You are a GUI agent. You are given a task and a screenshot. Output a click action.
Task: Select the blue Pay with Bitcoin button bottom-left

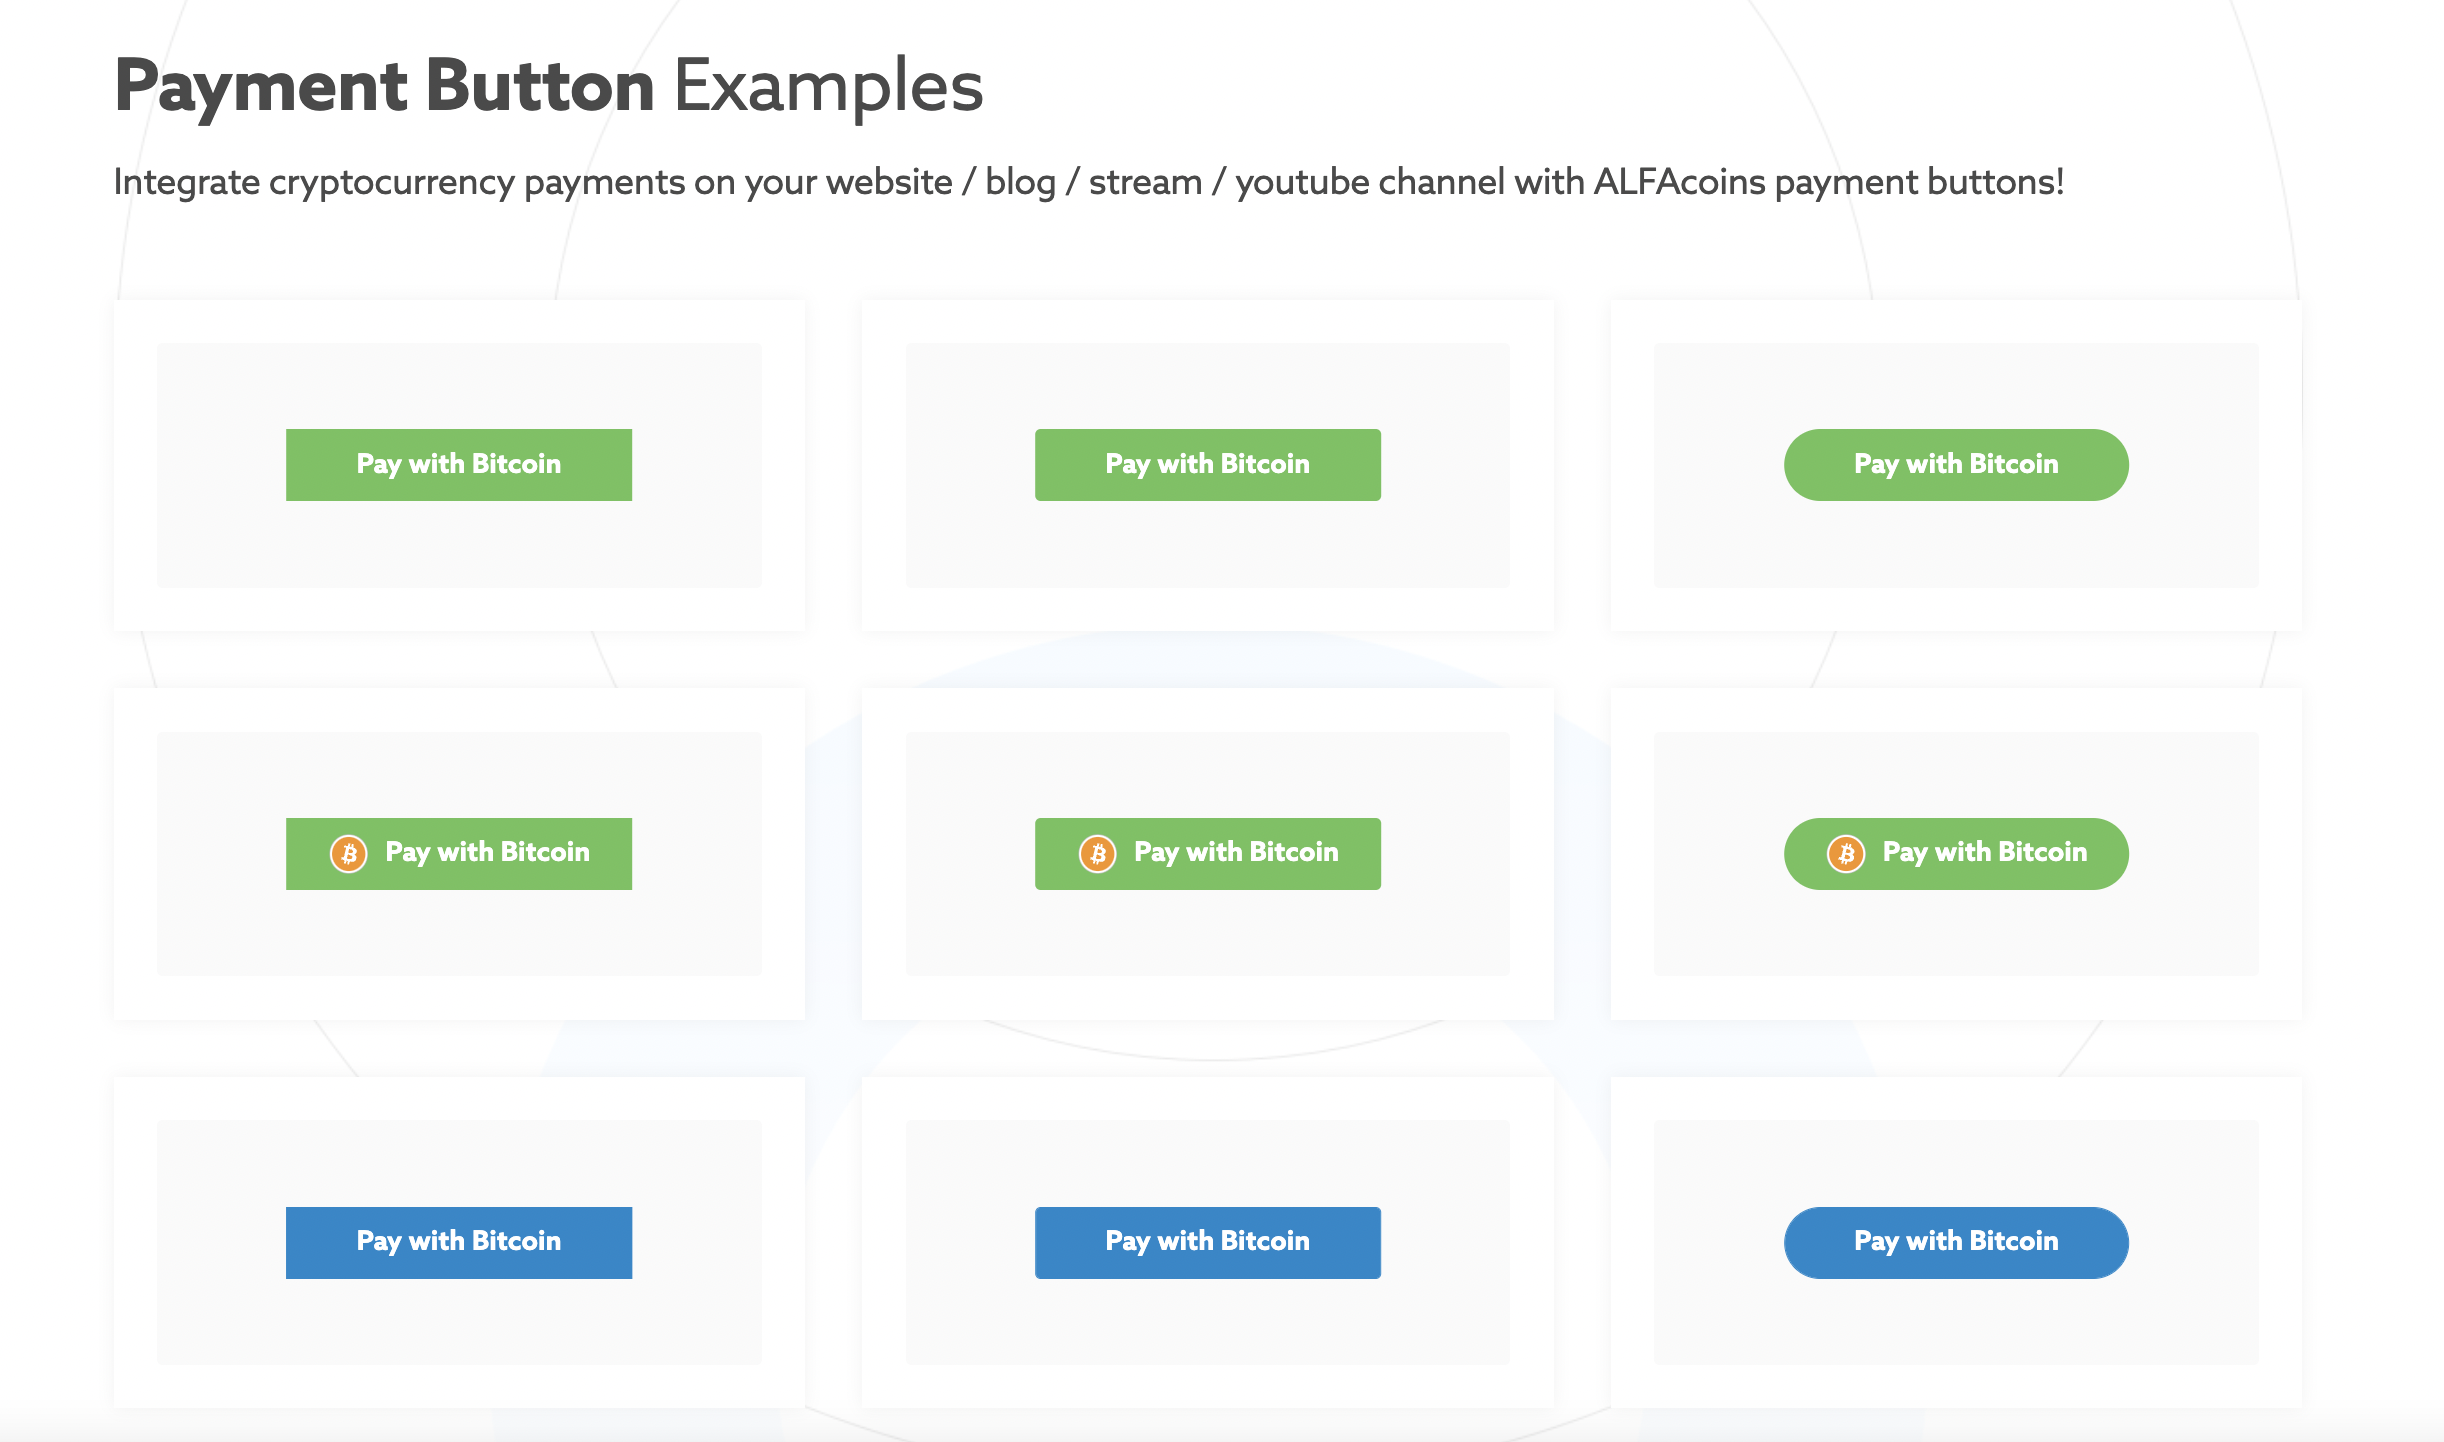(459, 1242)
